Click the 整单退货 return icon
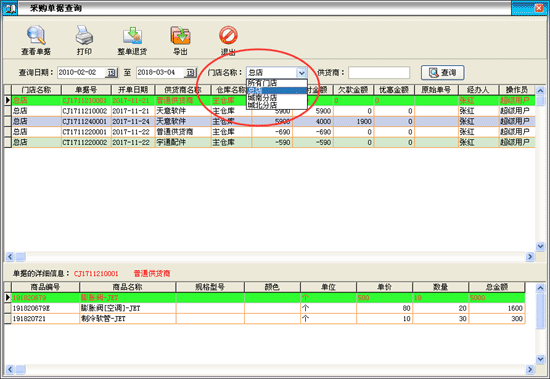The width and height of the screenshot is (550, 379). pyautogui.click(x=132, y=36)
